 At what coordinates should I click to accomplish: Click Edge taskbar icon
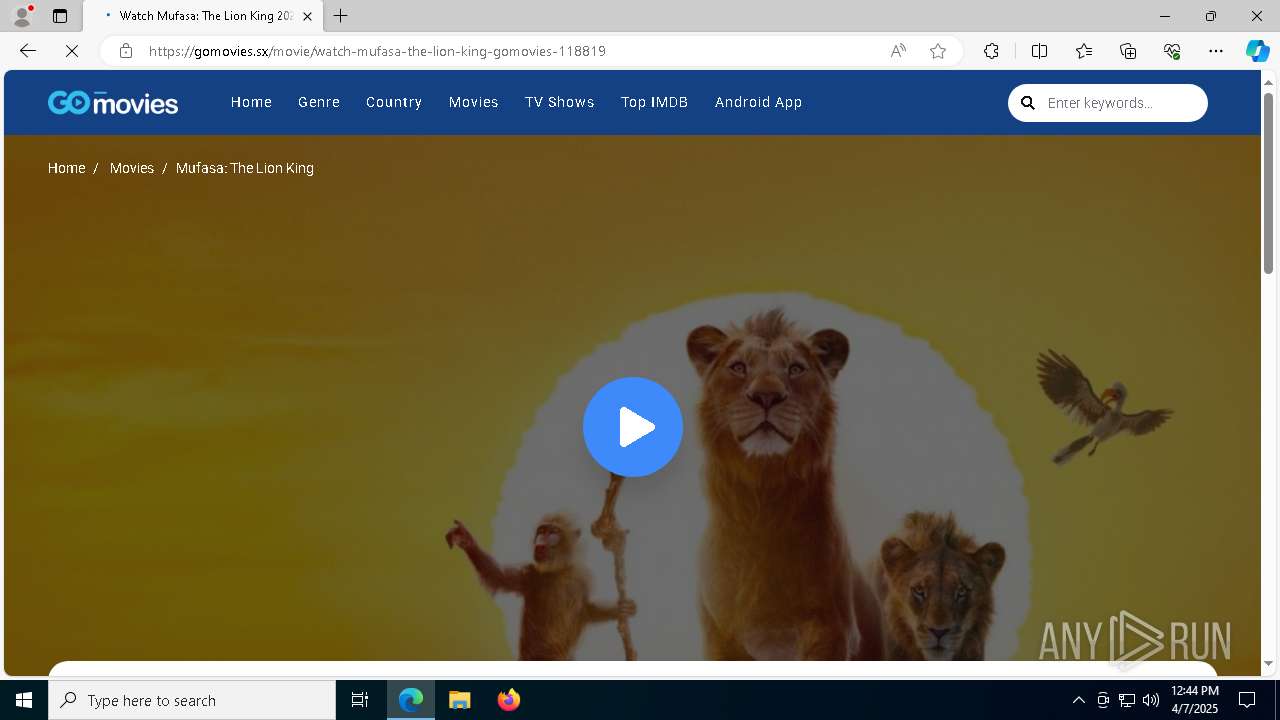(411, 700)
